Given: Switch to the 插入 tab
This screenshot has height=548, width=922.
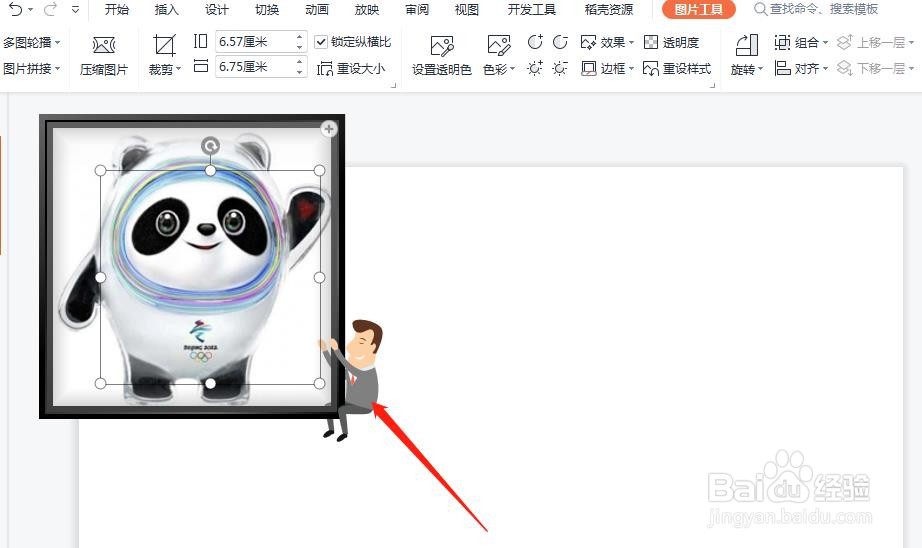Looking at the screenshot, I should [166, 9].
